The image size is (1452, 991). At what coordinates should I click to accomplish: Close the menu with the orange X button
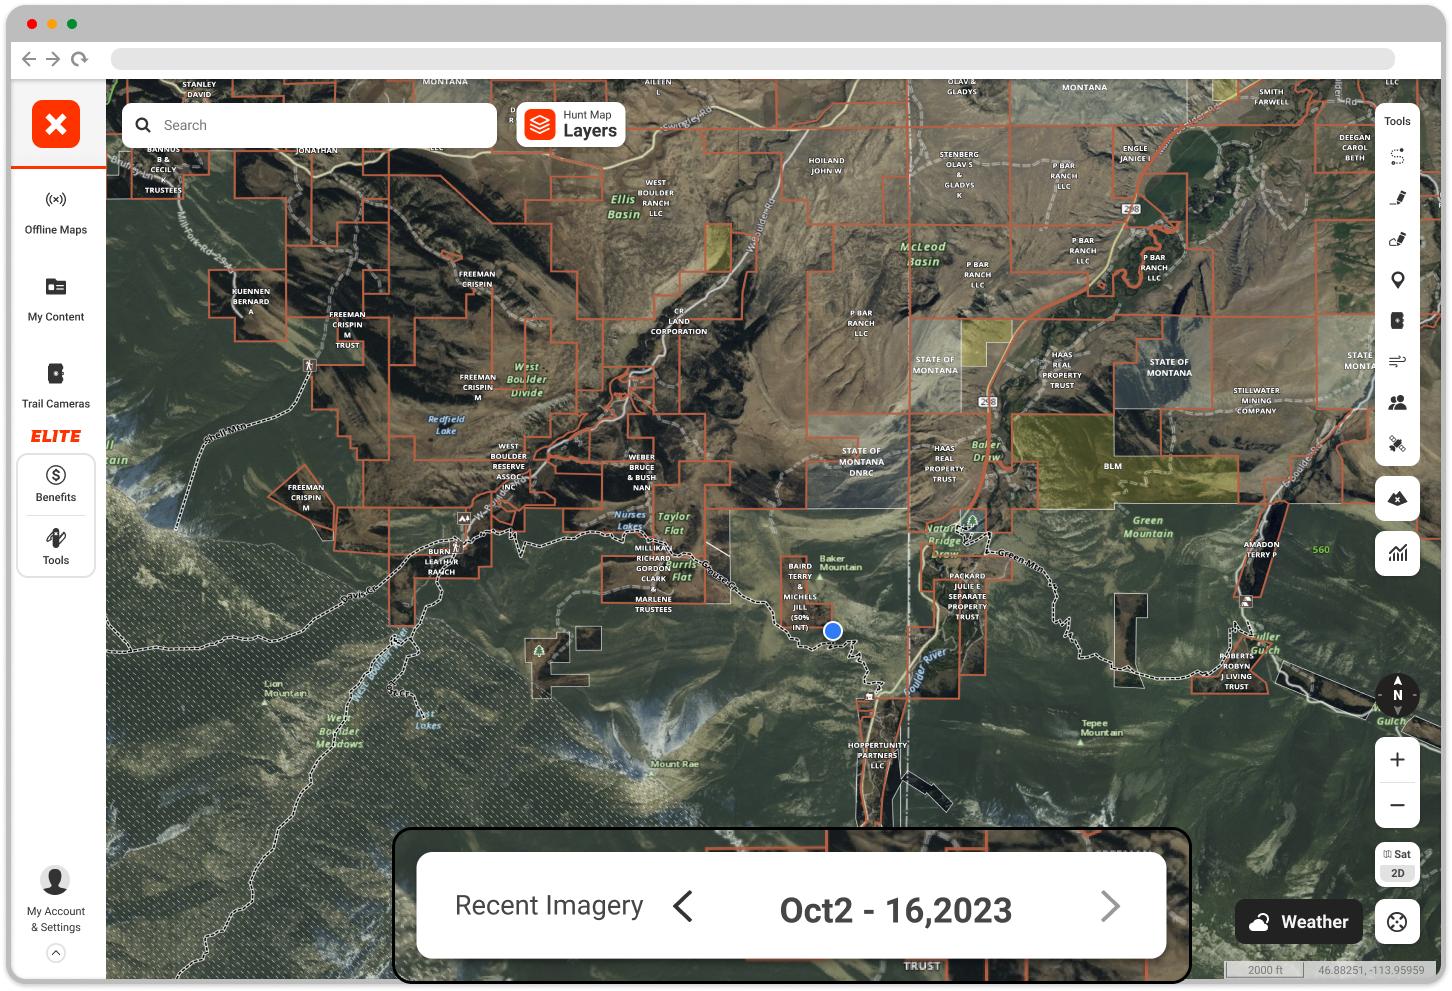[56, 124]
